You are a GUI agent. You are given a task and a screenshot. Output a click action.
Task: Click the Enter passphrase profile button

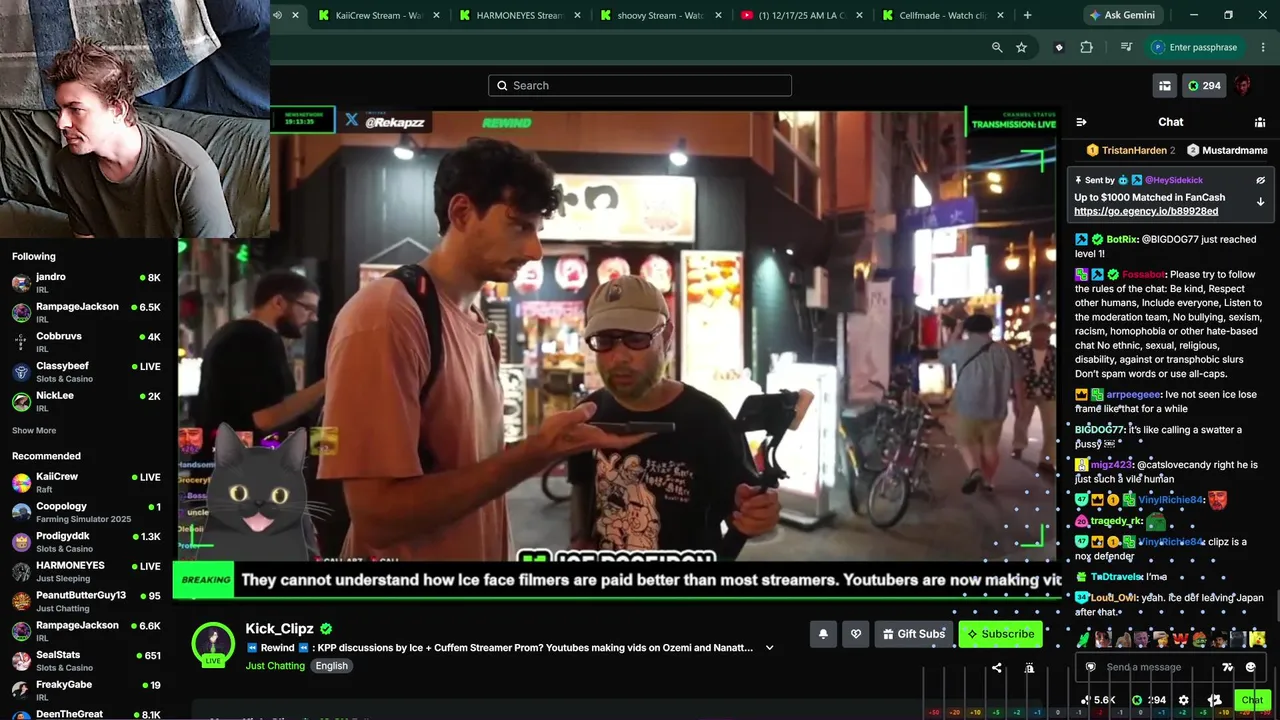(x=1194, y=47)
